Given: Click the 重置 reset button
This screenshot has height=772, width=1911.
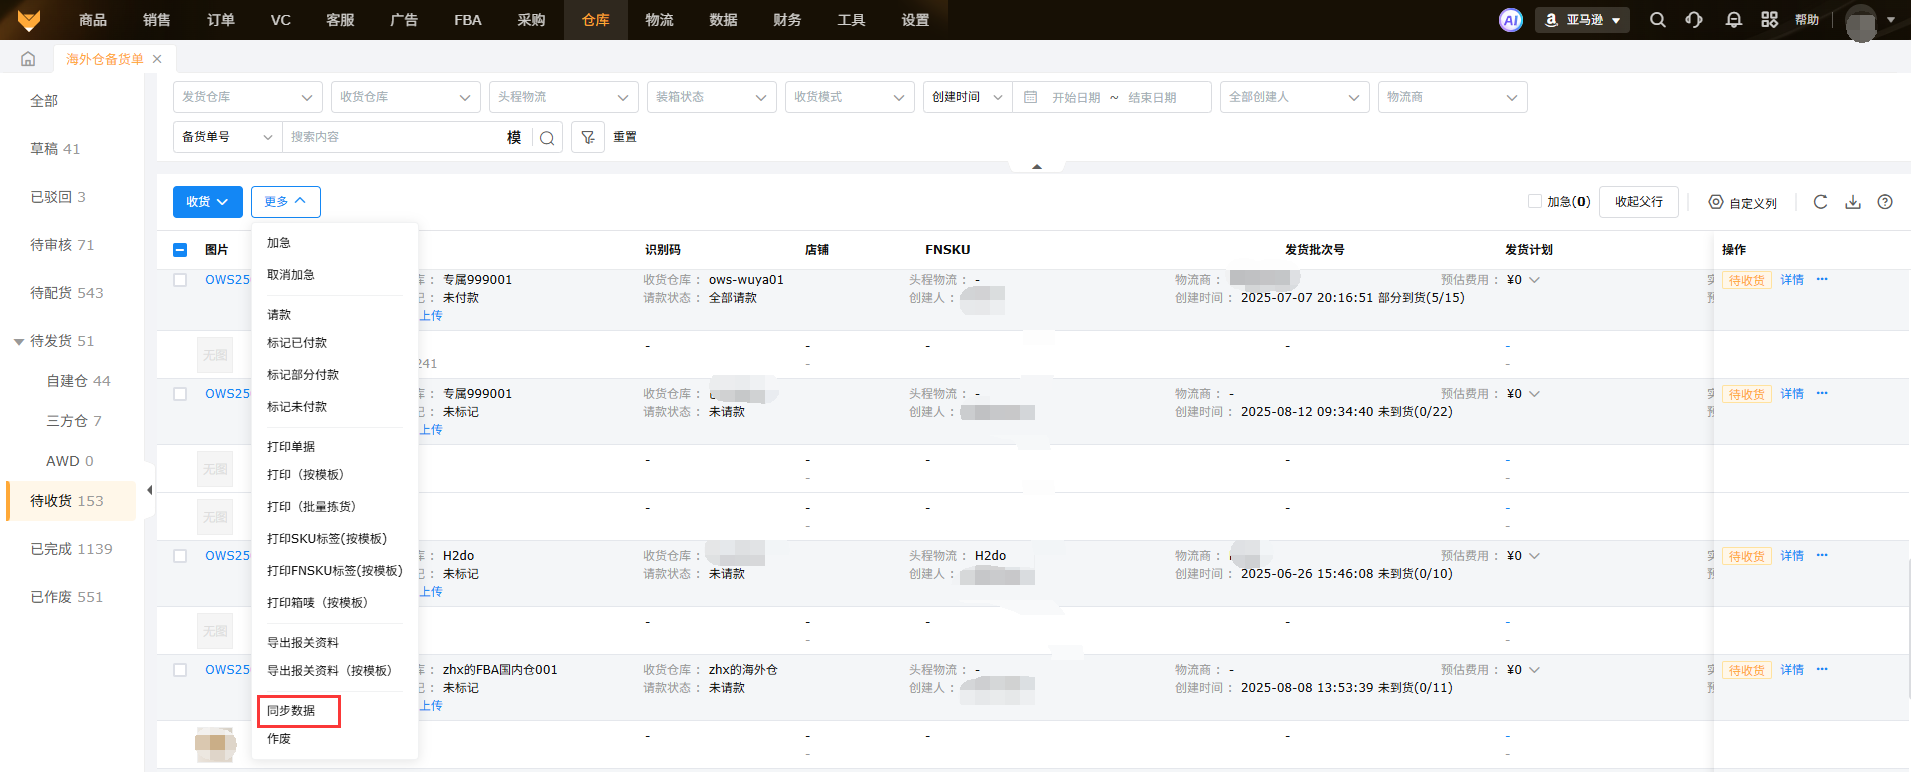Looking at the screenshot, I should tap(625, 137).
